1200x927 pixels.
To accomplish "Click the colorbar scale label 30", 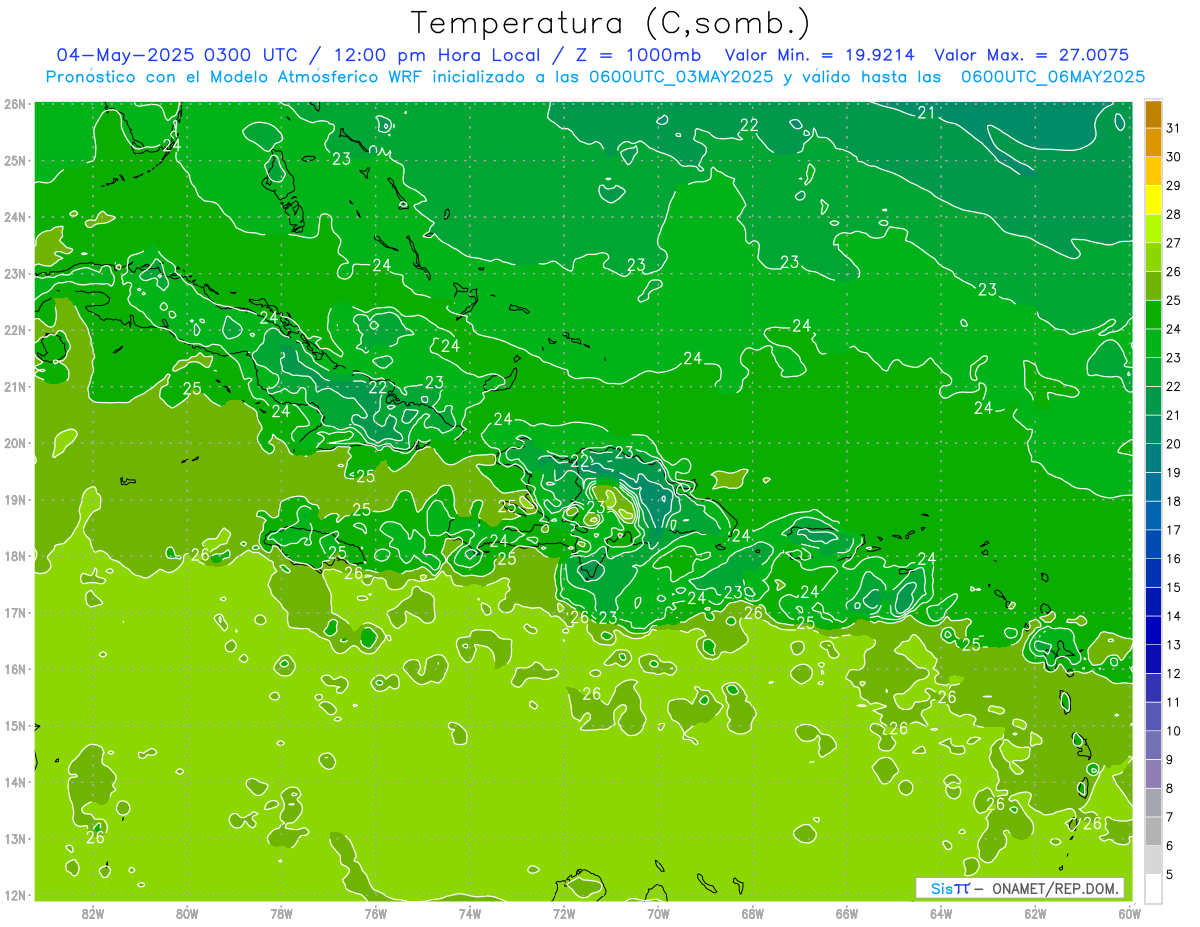I will coord(1173,157).
